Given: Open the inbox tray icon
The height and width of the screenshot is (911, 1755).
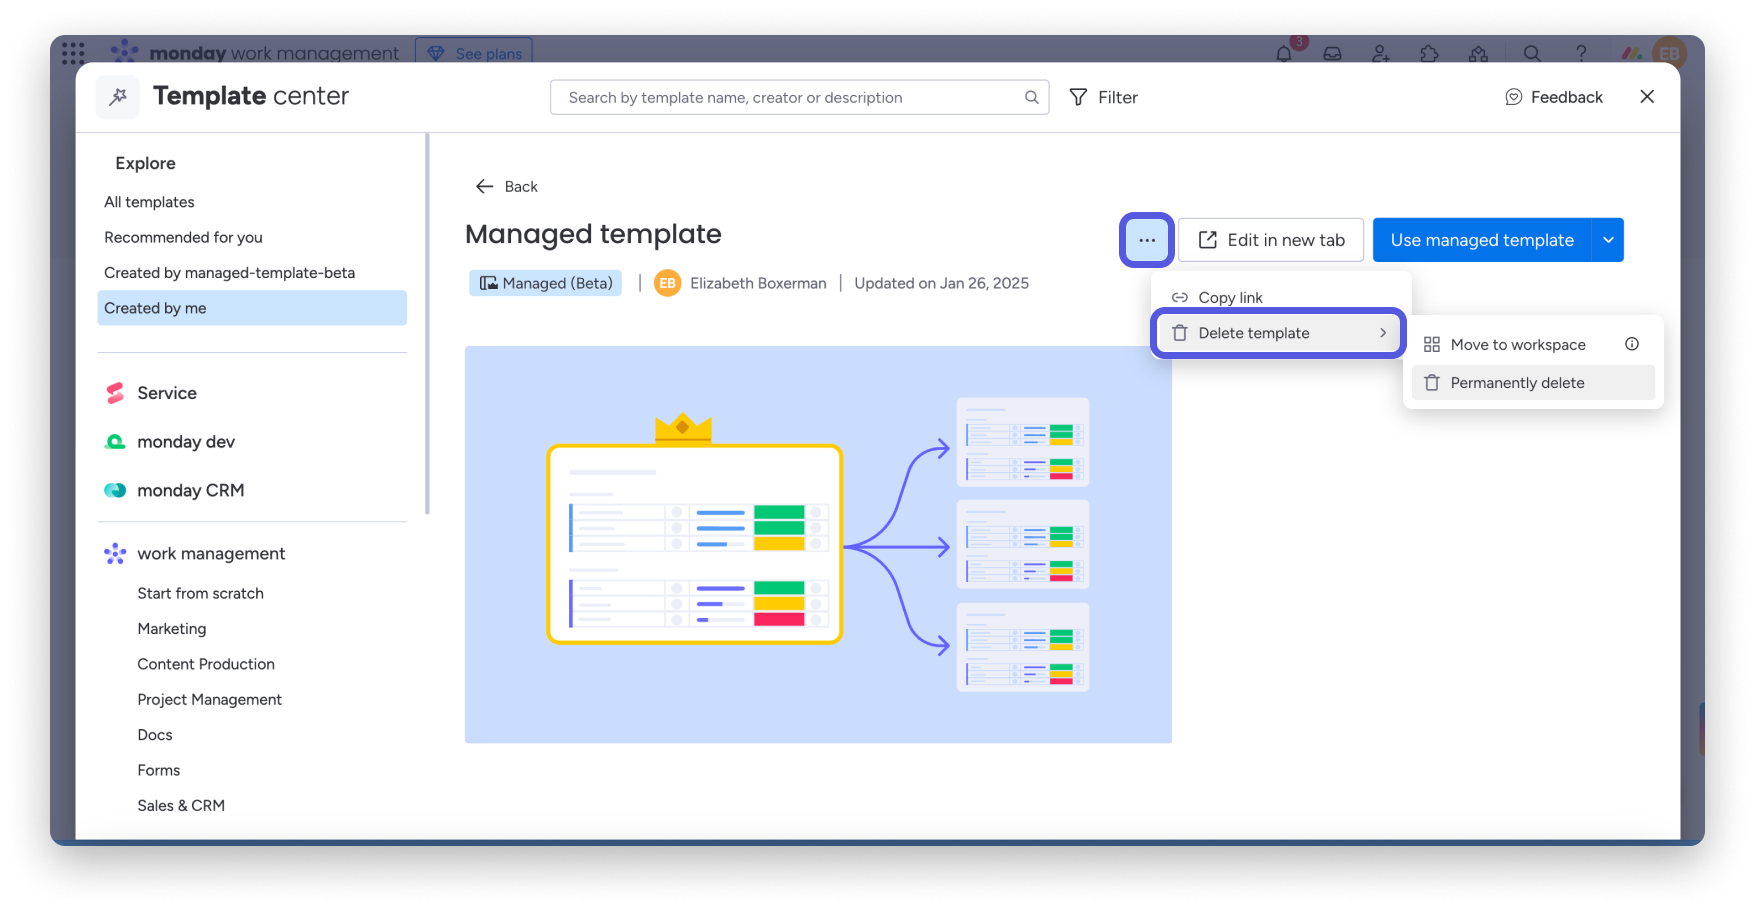Looking at the screenshot, I should (1332, 53).
